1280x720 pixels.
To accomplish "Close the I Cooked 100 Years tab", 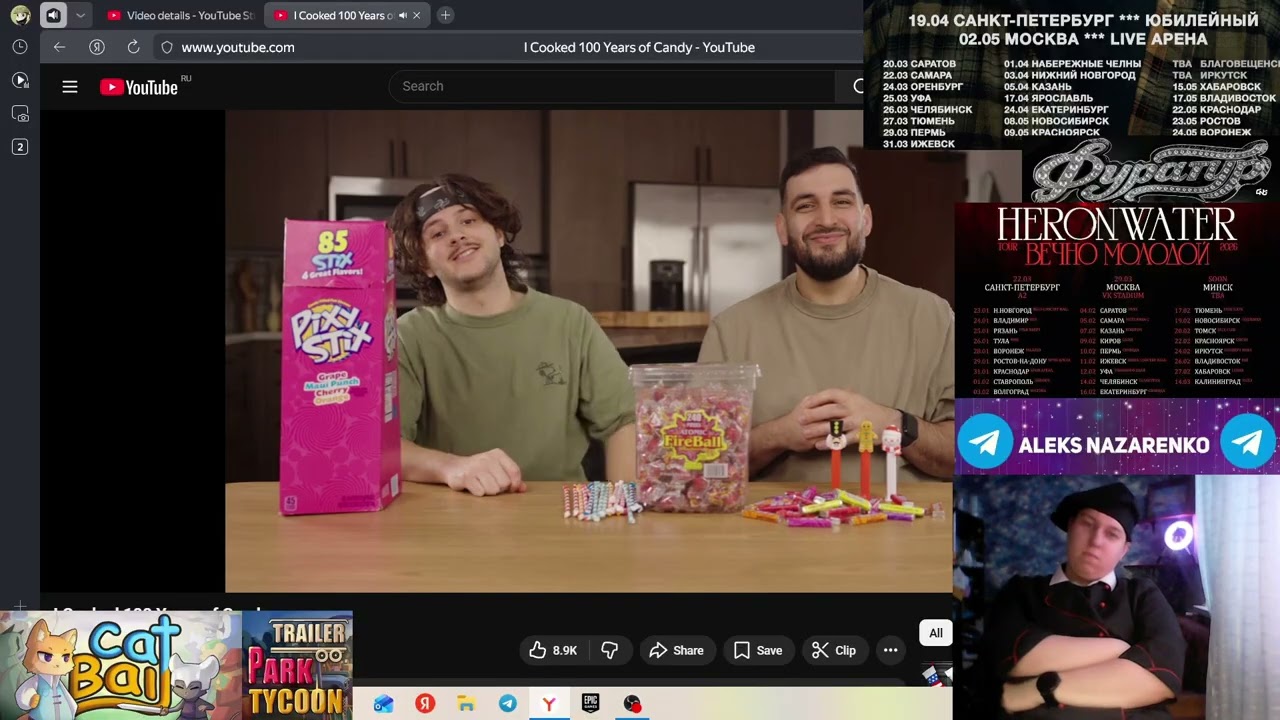I will (x=417, y=15).
